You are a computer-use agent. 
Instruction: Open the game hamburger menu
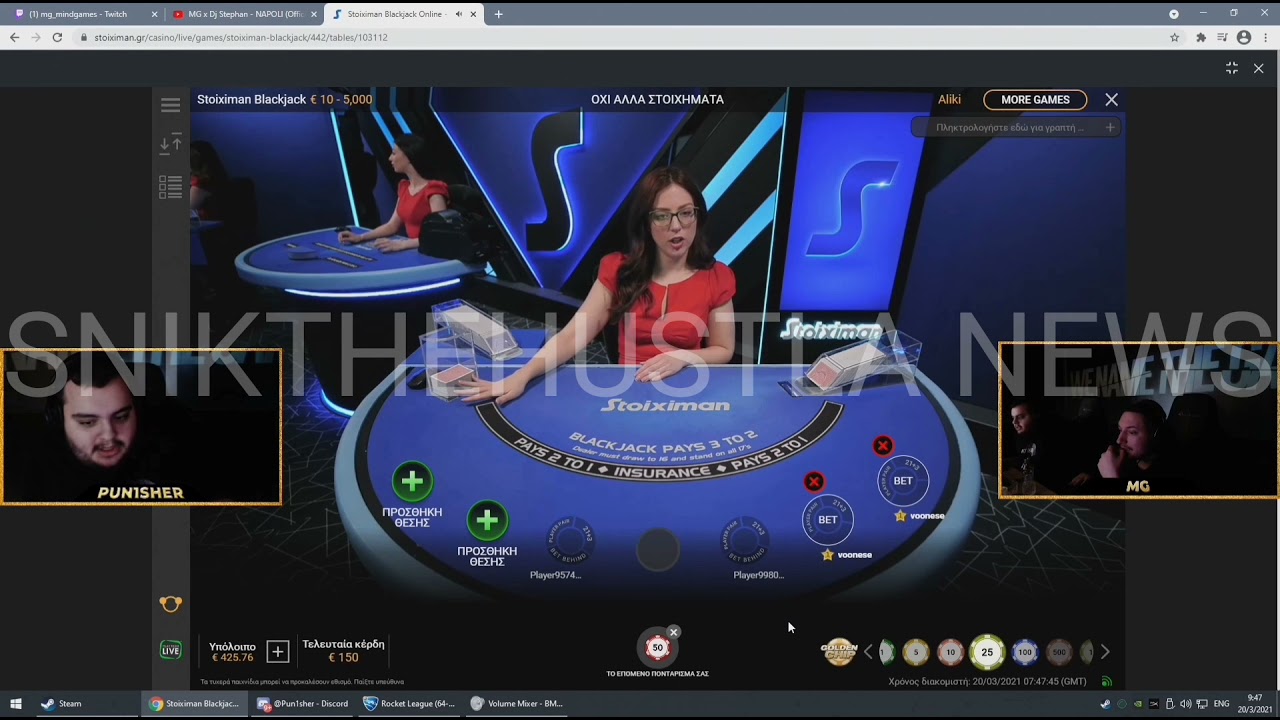(171, 104)
